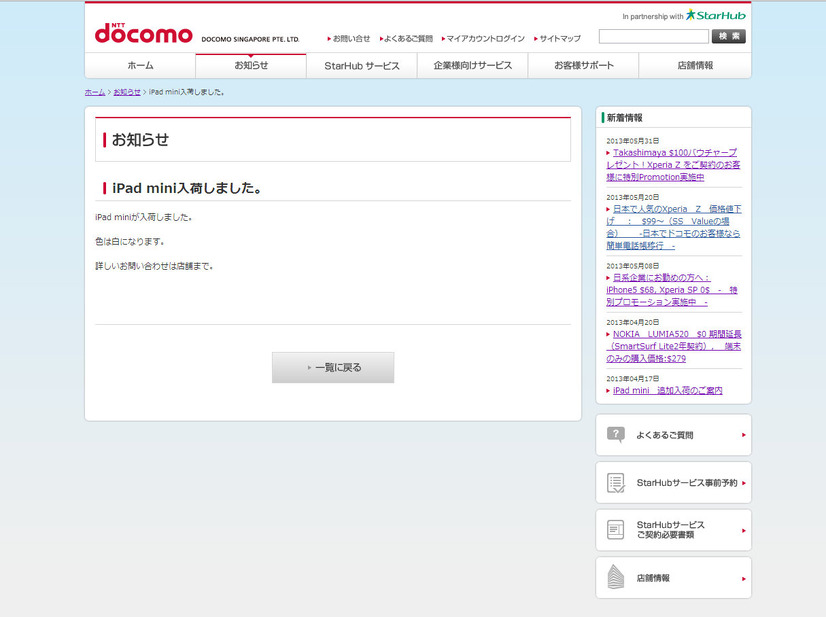
Task: Click the header search input field
Action: (654, 36)
